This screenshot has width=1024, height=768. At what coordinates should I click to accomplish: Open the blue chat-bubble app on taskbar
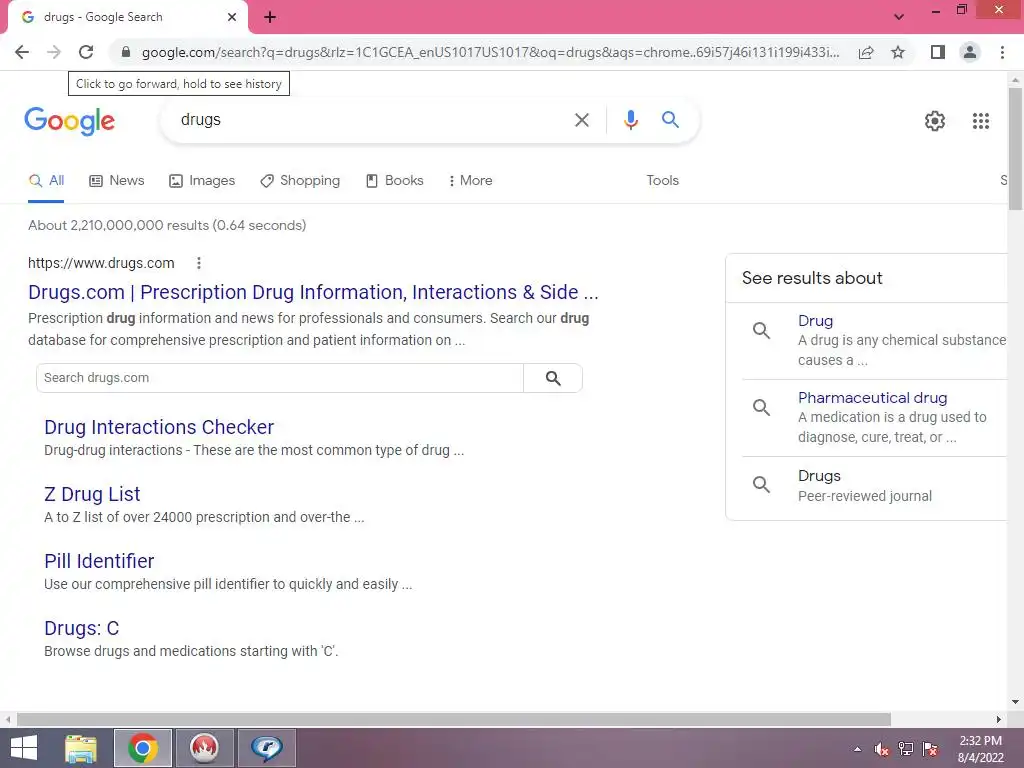(266, 748)
